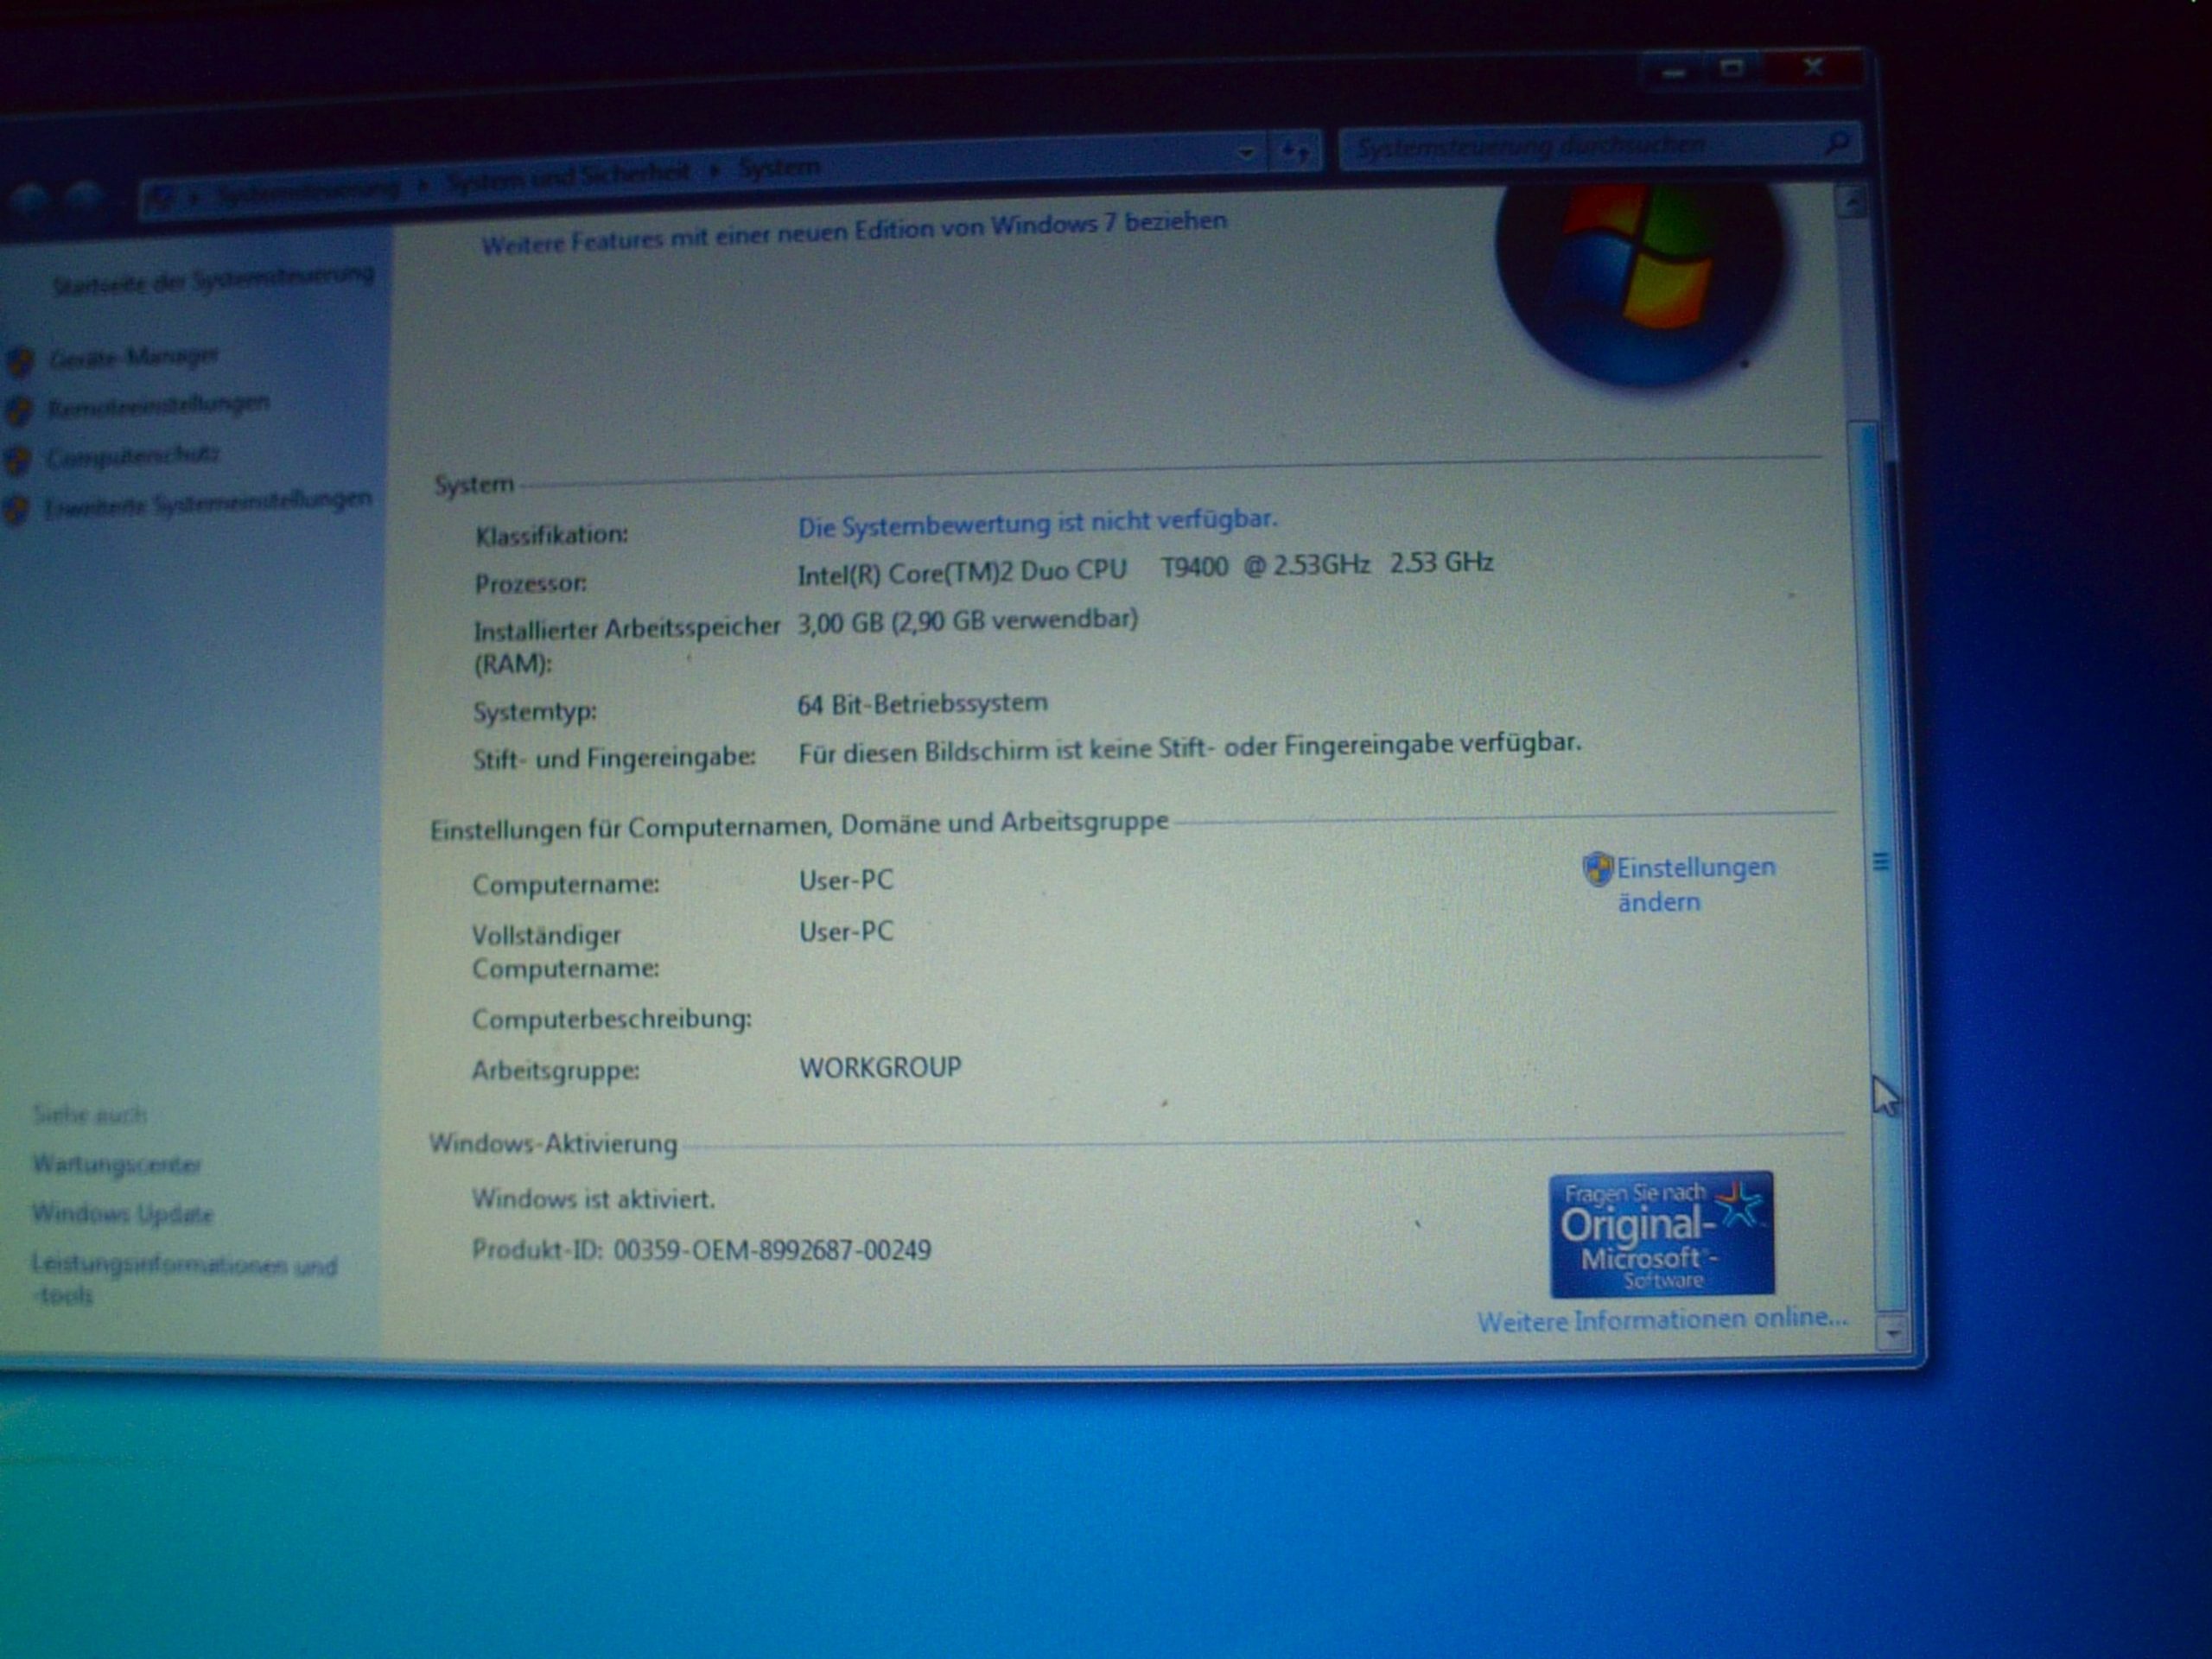Open Windows Update under Siehe auch

pos(123,1214)
